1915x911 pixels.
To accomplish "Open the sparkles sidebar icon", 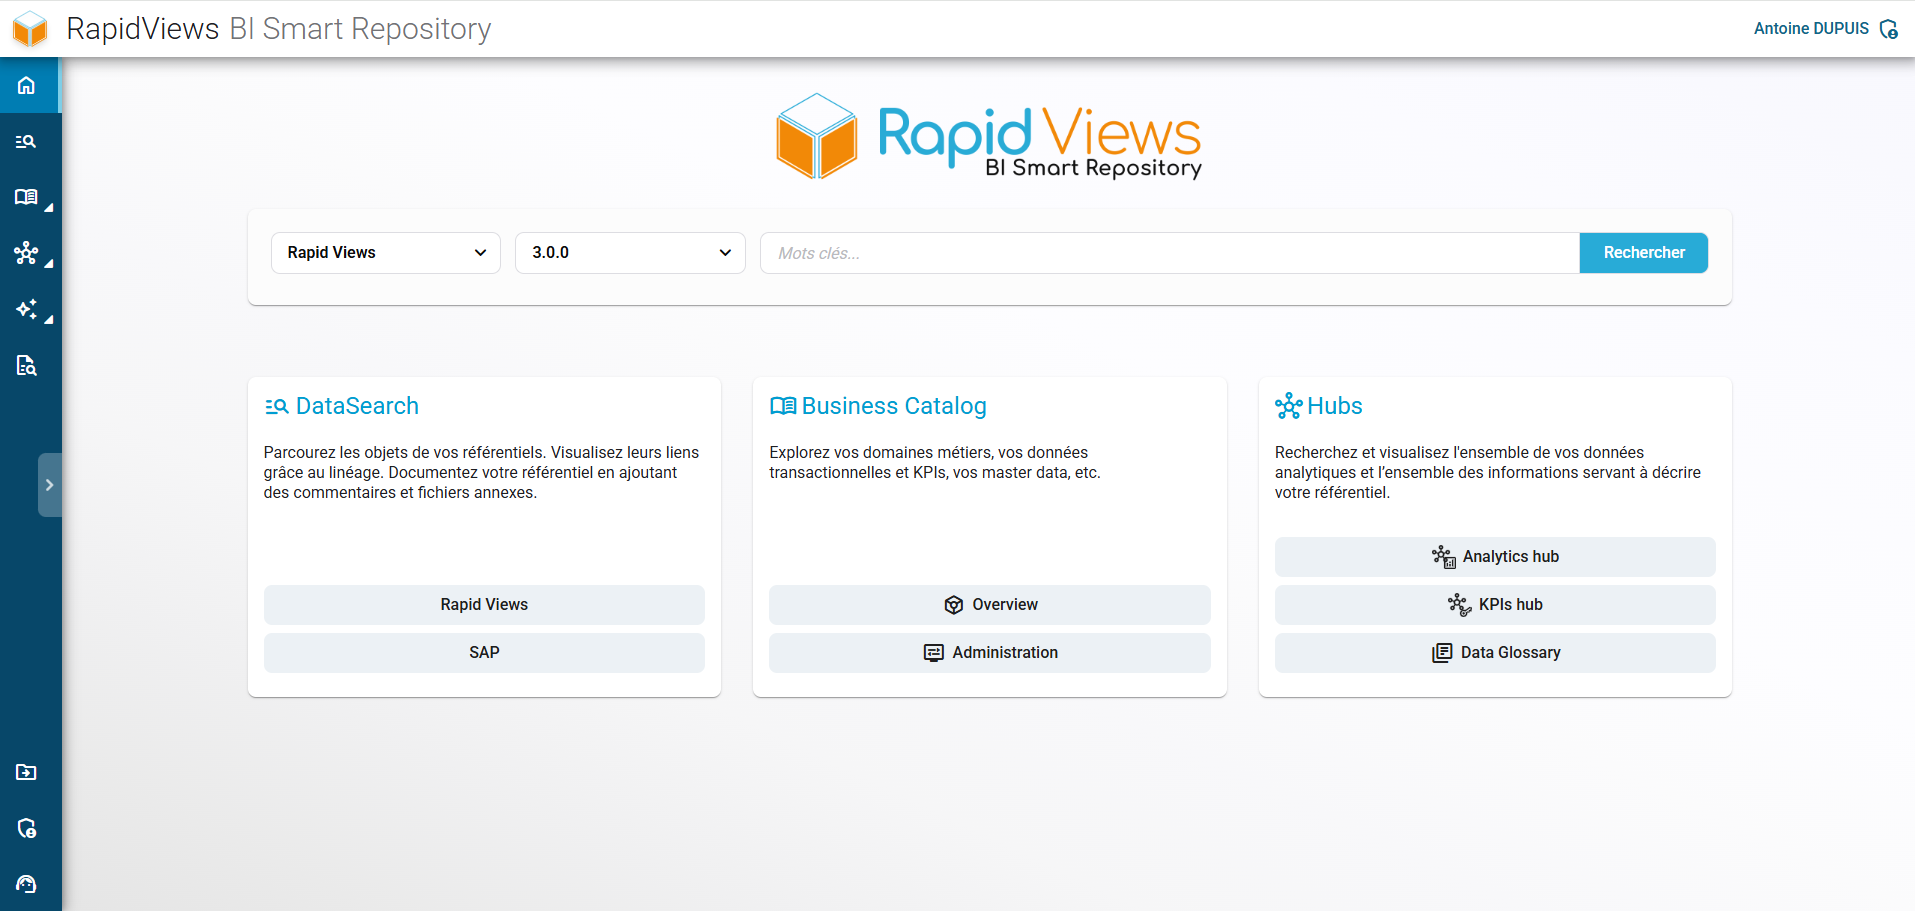I will [27, 309].
